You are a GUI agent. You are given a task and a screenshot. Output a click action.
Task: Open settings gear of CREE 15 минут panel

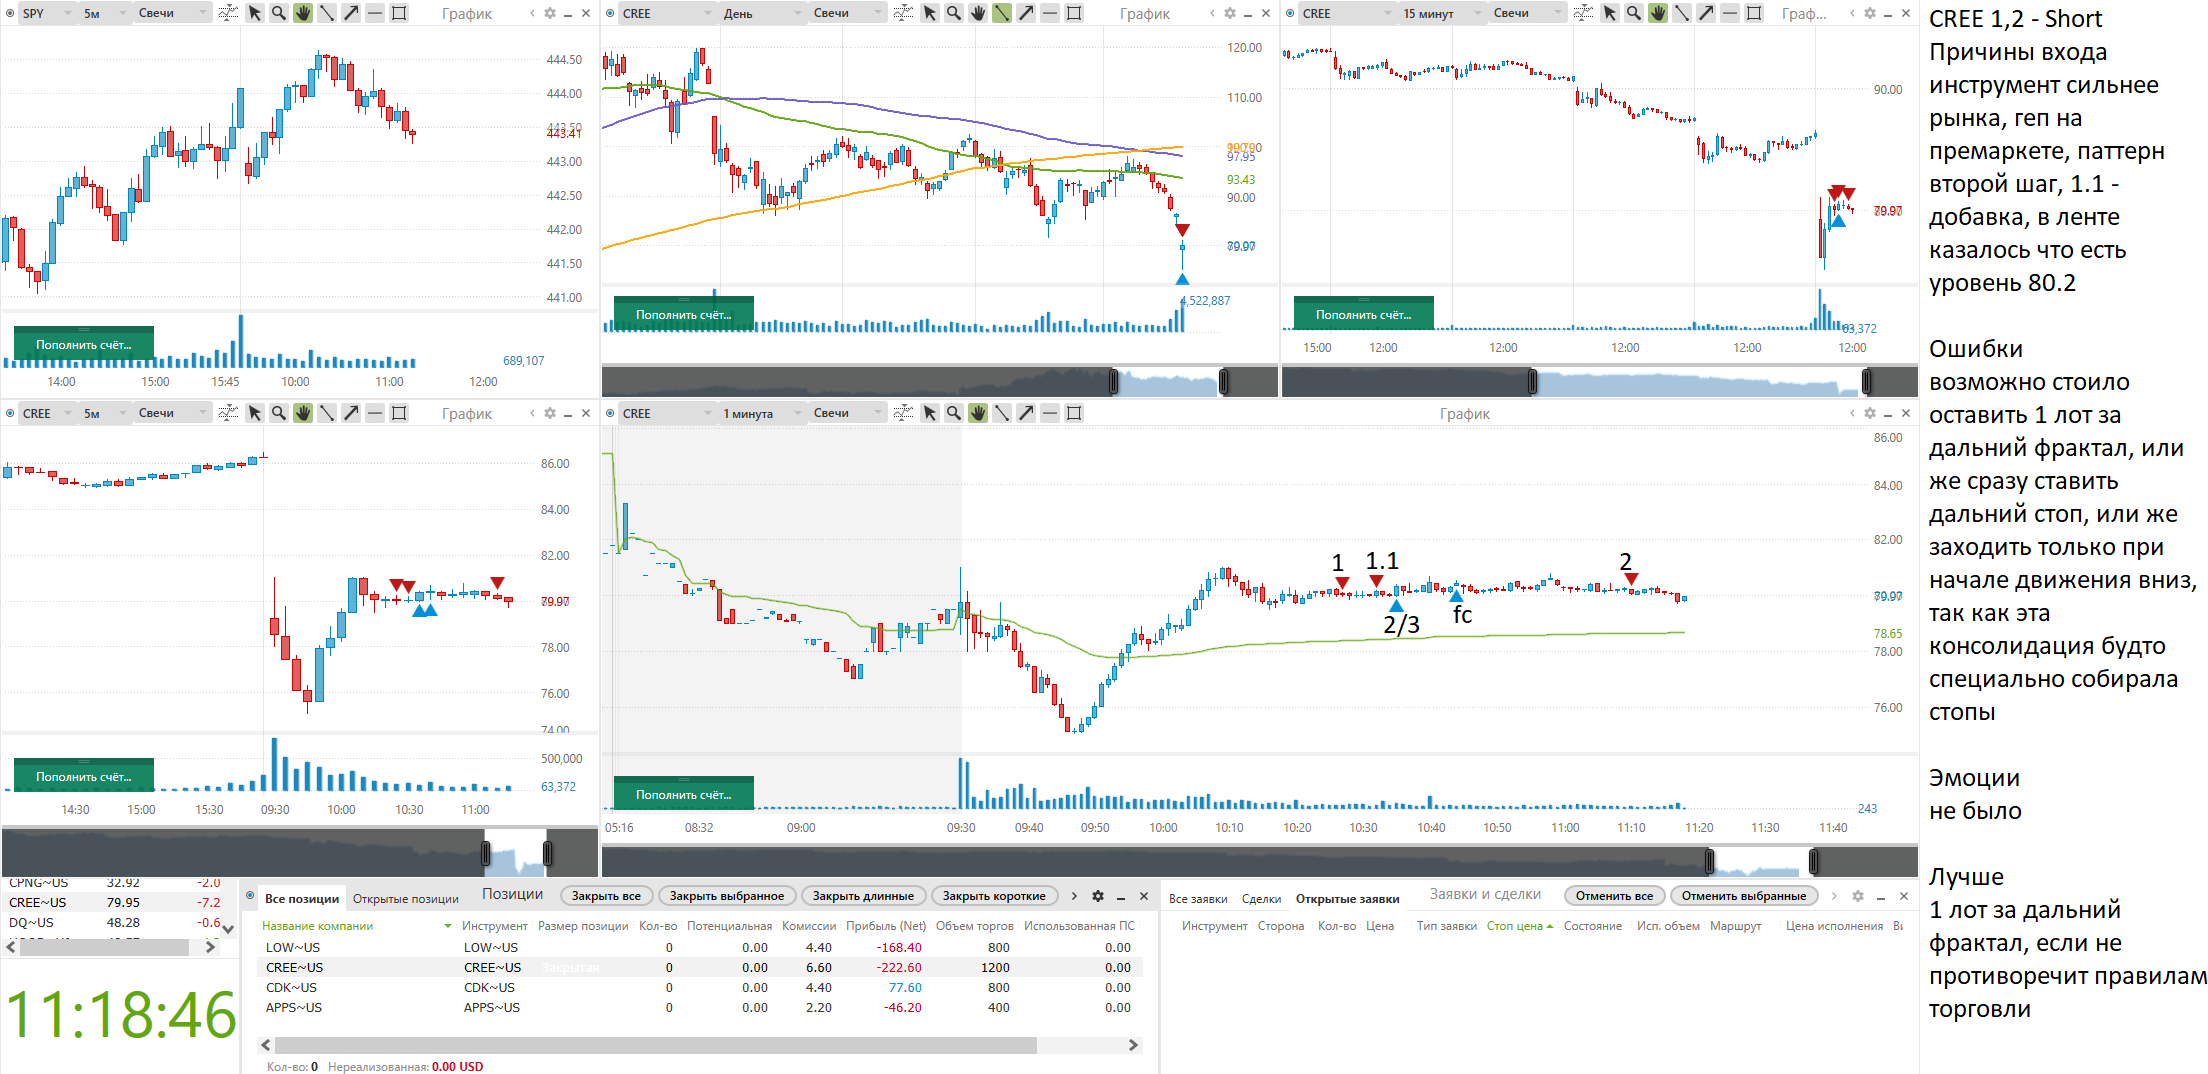click(x=1870, y=13)
